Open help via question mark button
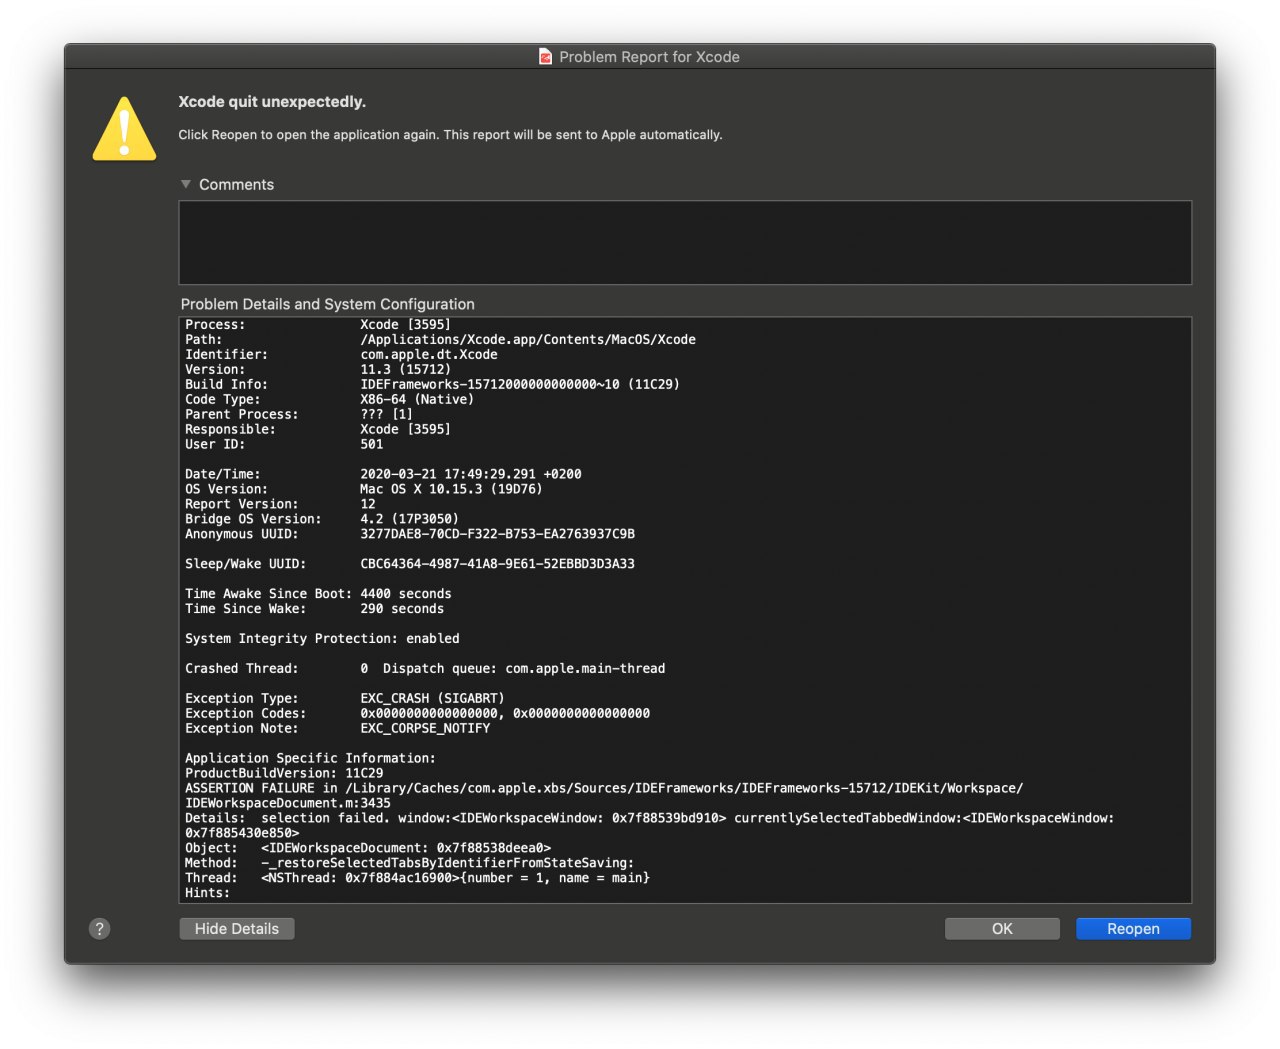This screenshot has width=1280, height=1049. (x=100, y=929)
